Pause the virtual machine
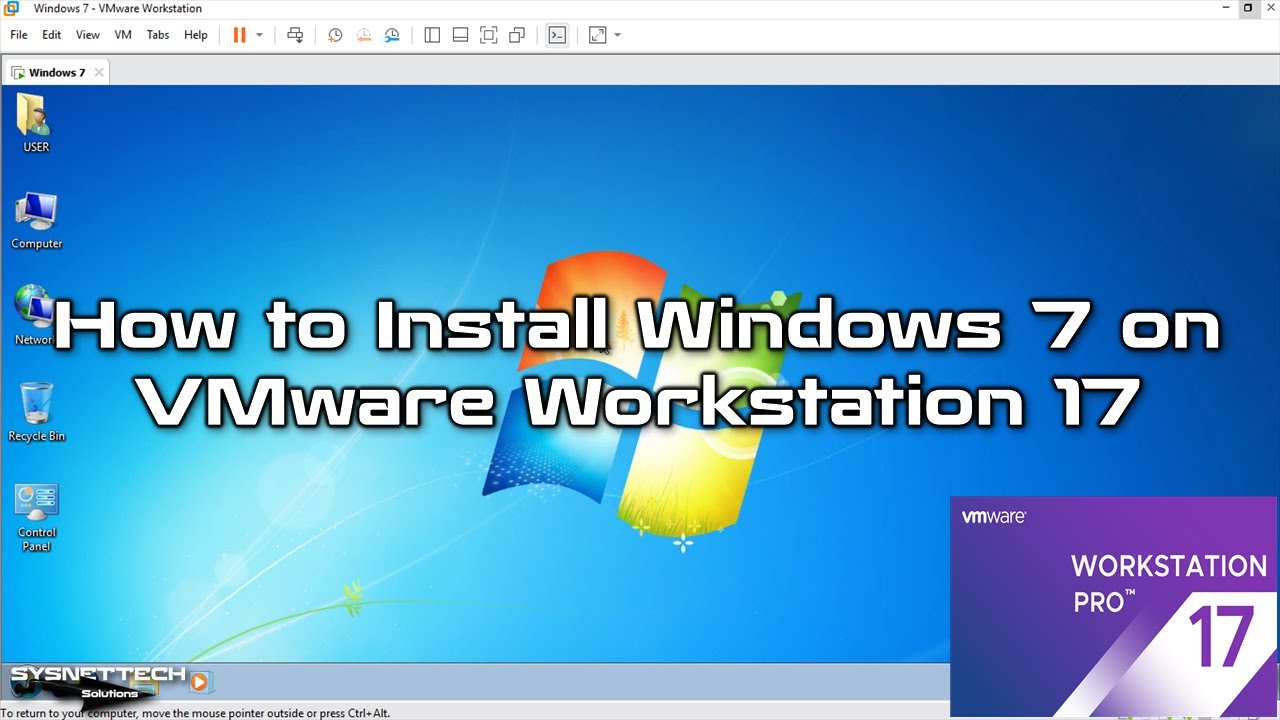Image resolution: width=1280 pixels, height=720 pixels. pos(239,35)
